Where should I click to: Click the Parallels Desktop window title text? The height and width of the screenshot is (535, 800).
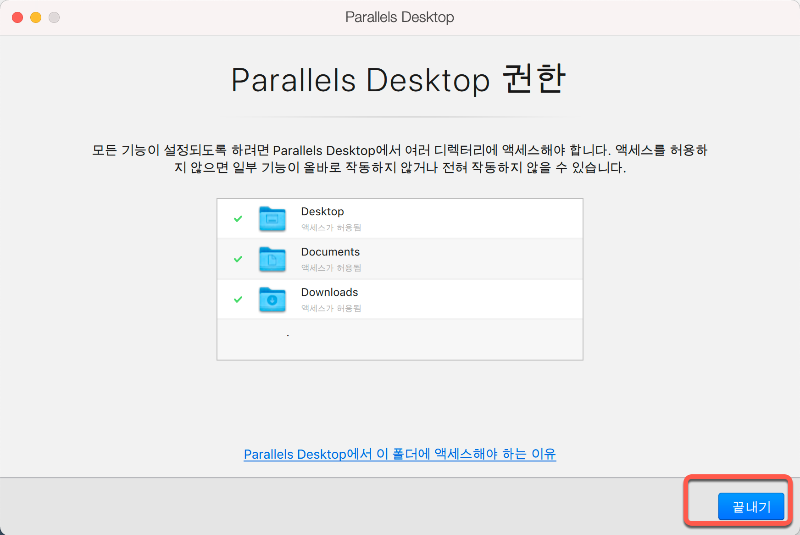pos(399,17)
